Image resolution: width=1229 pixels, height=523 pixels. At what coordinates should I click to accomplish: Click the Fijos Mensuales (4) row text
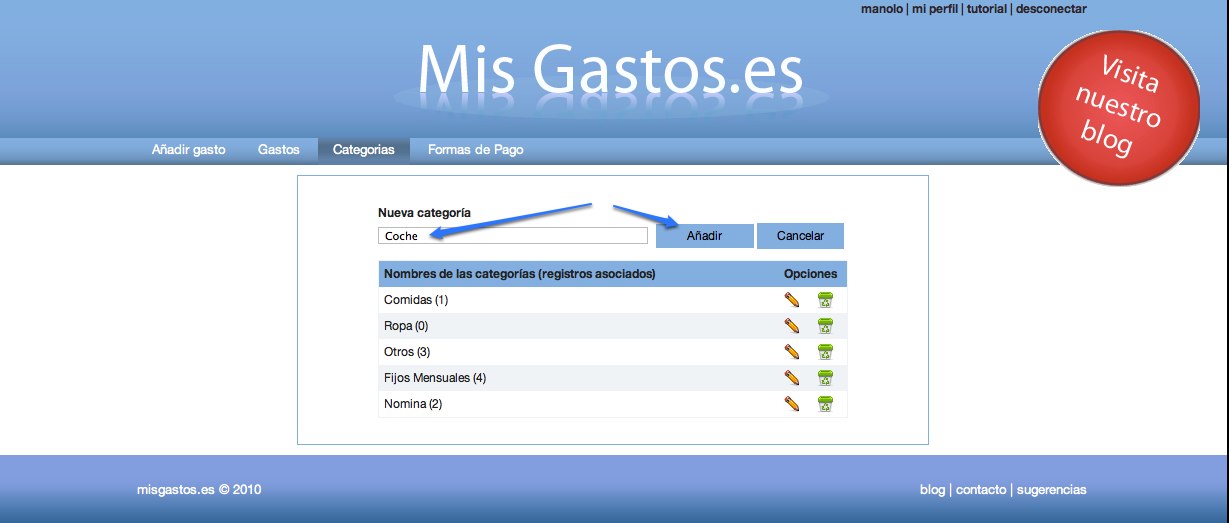tap(435, 377)
